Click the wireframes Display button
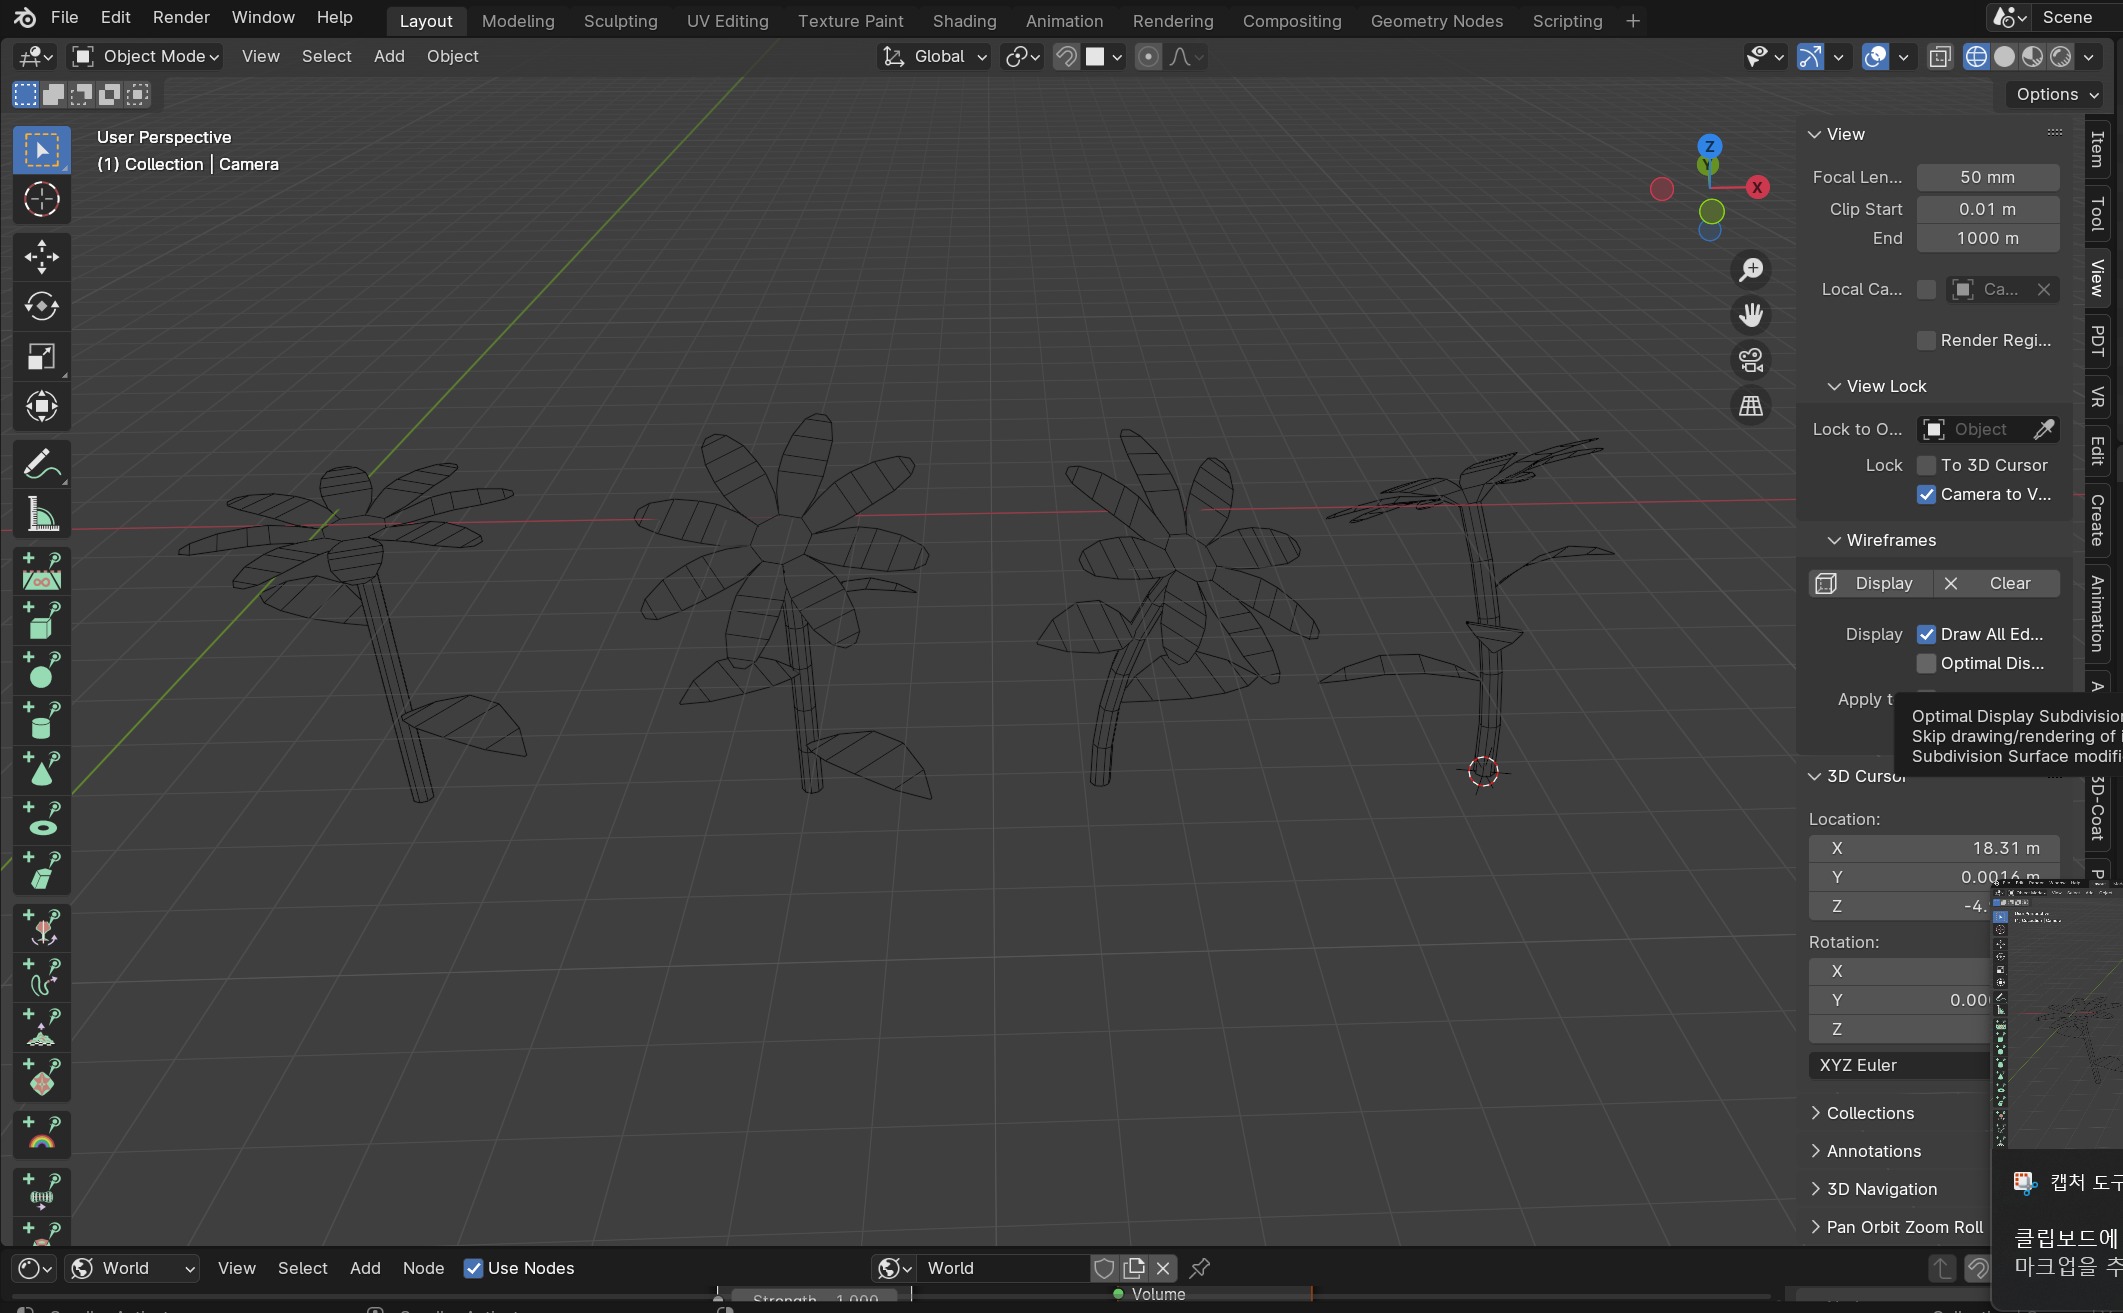2123x1313 pixels. [1870, 583]
